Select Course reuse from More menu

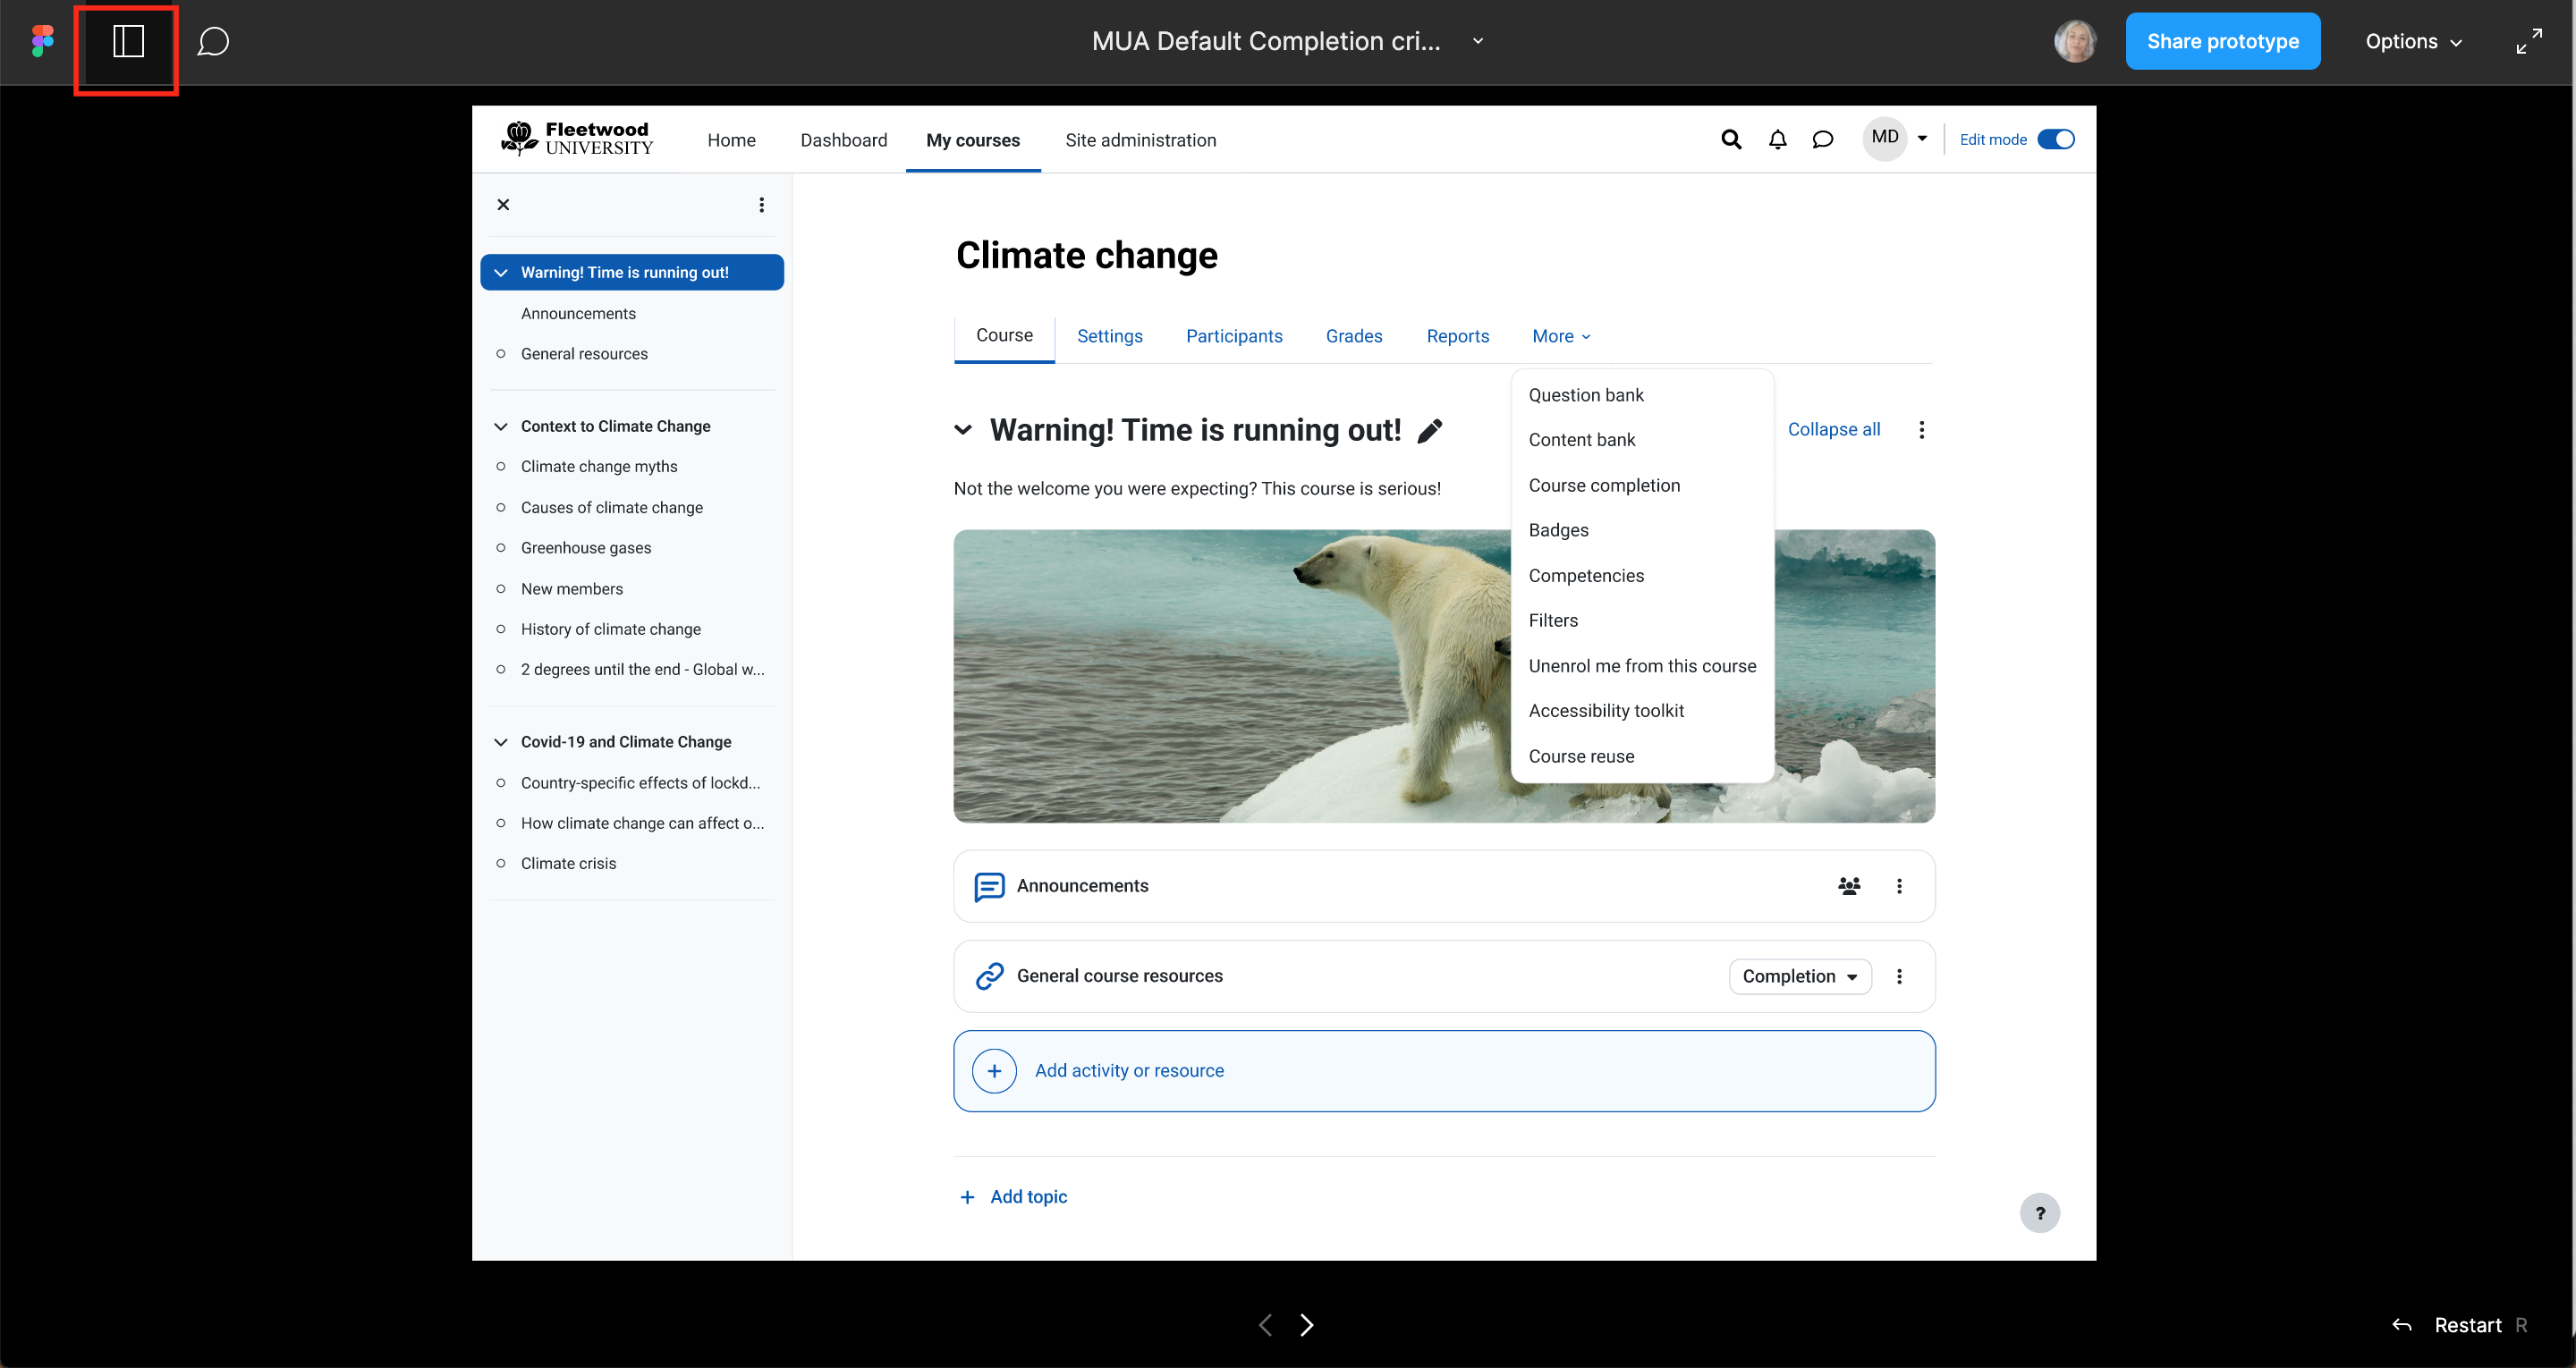click(1581, 756)
